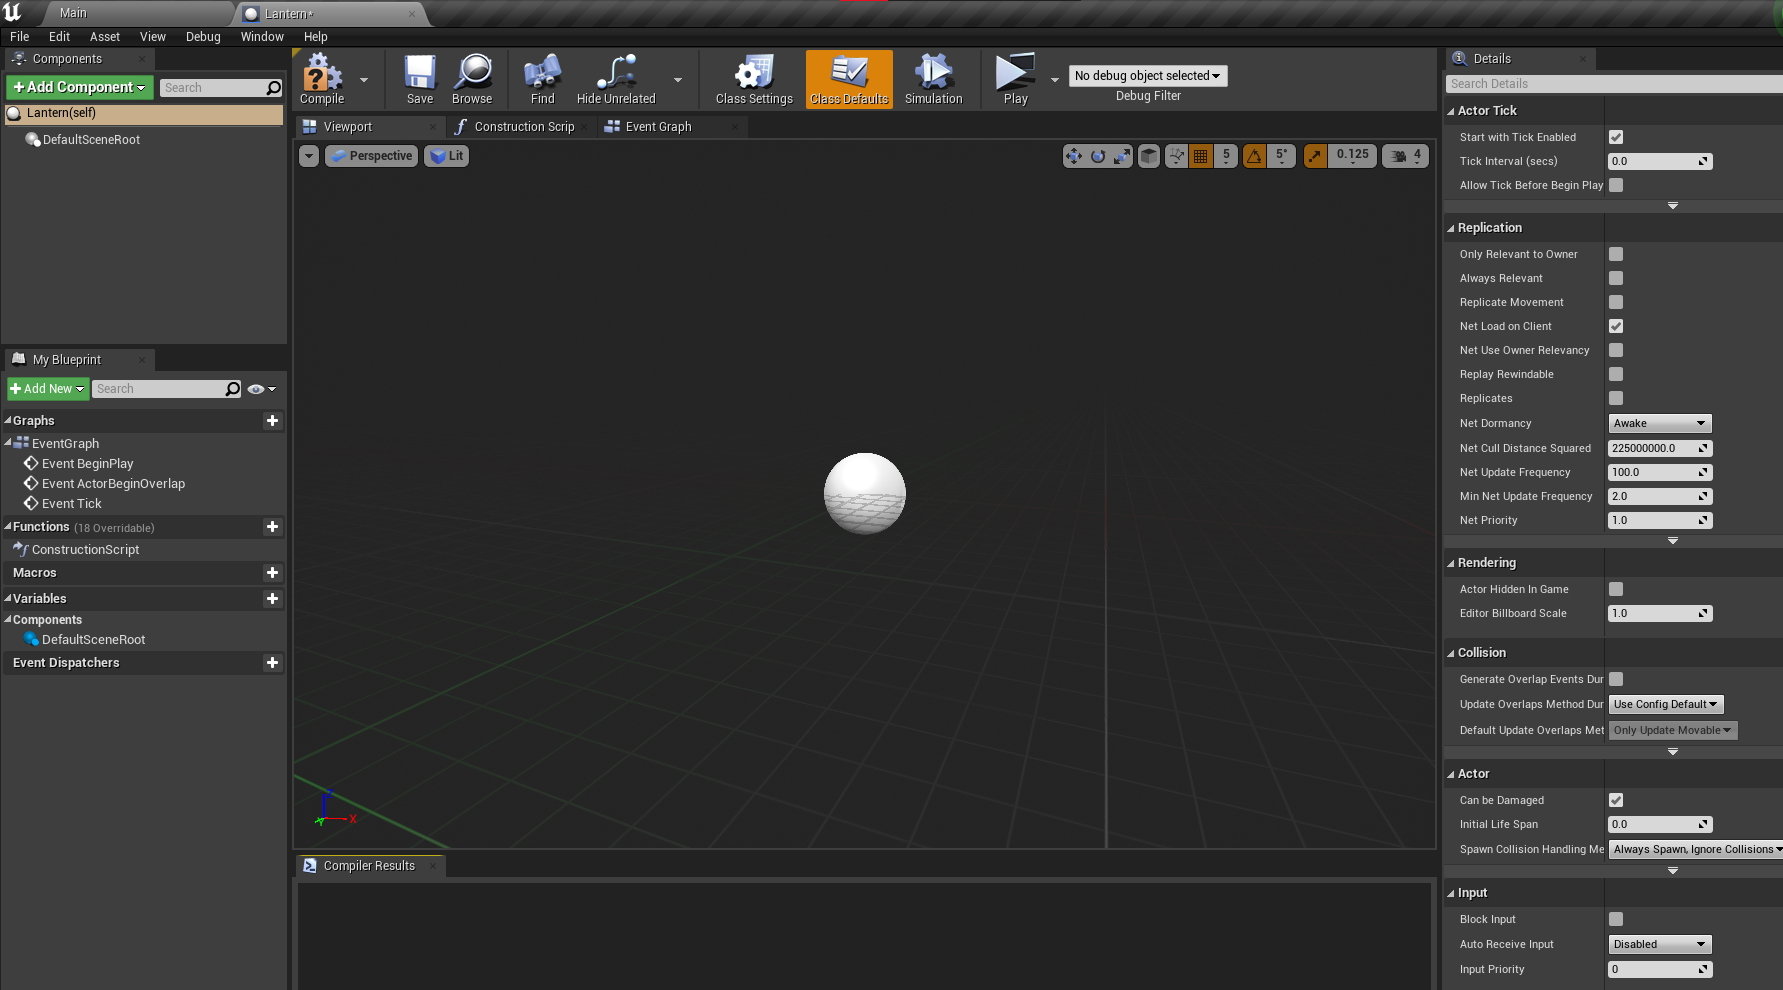Open the Asset menu
The width and height of the screenshot is (1783, 990).
[x=104, y=37]
